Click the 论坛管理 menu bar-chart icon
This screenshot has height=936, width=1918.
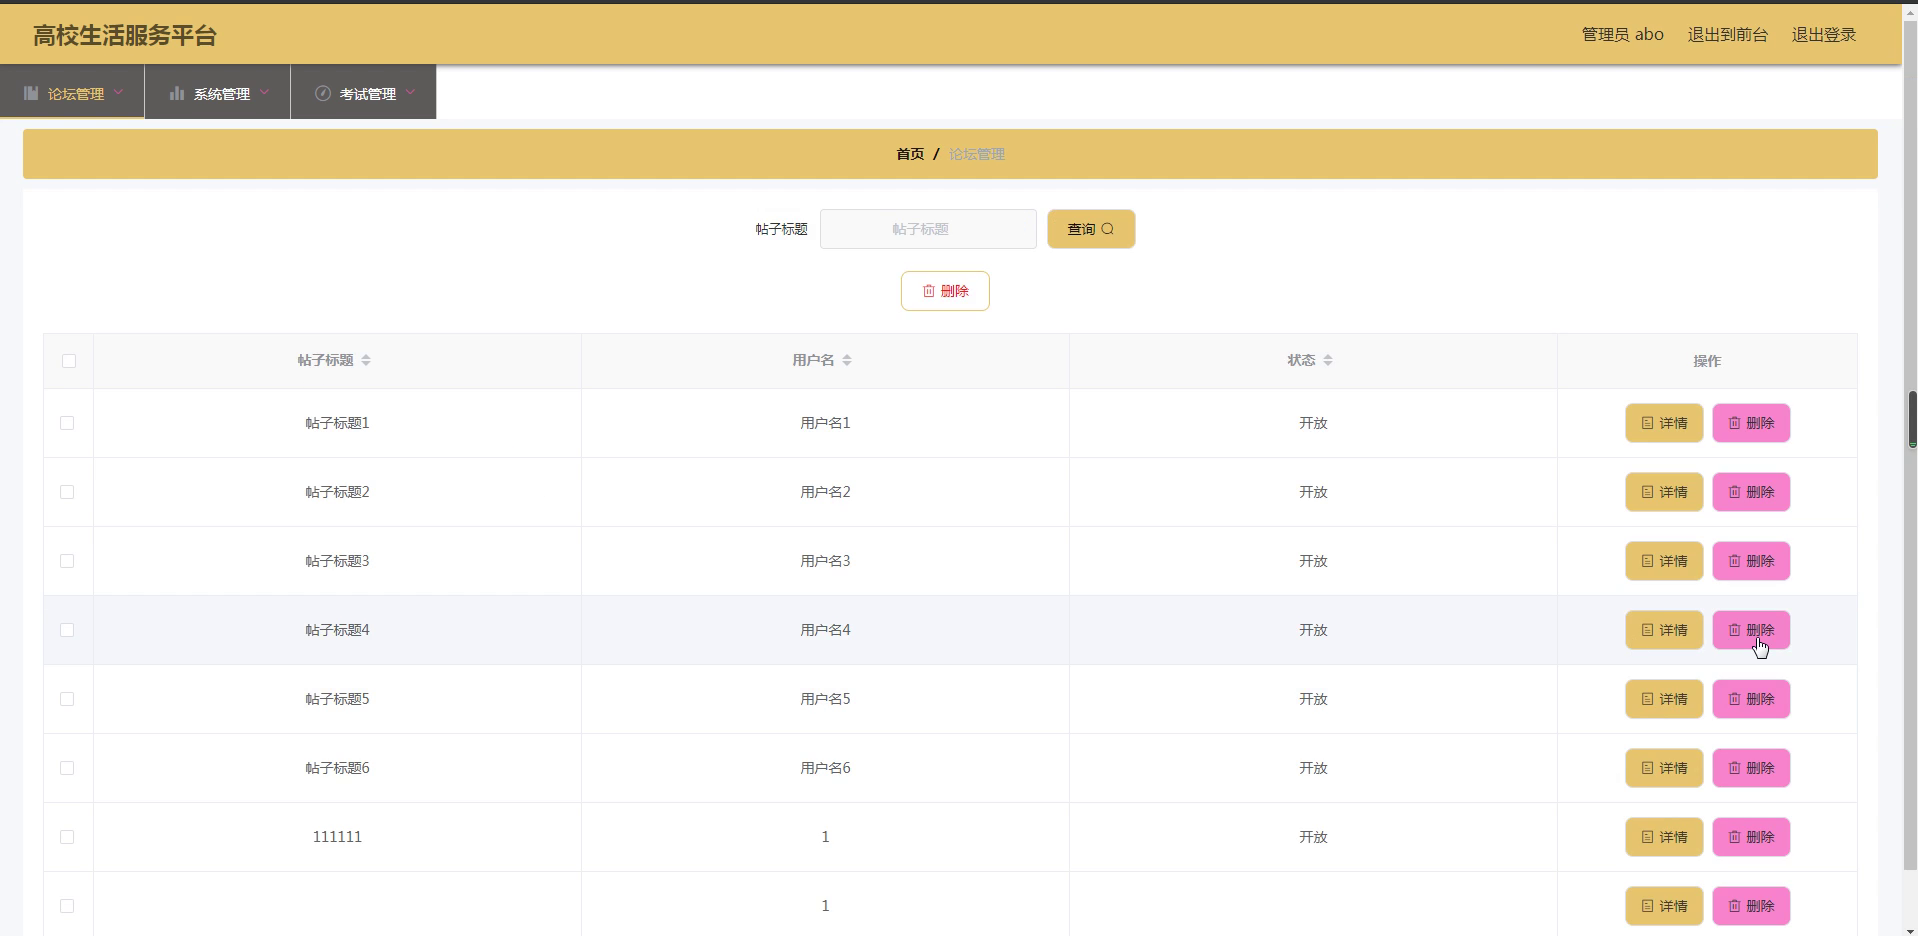point(31,93)
